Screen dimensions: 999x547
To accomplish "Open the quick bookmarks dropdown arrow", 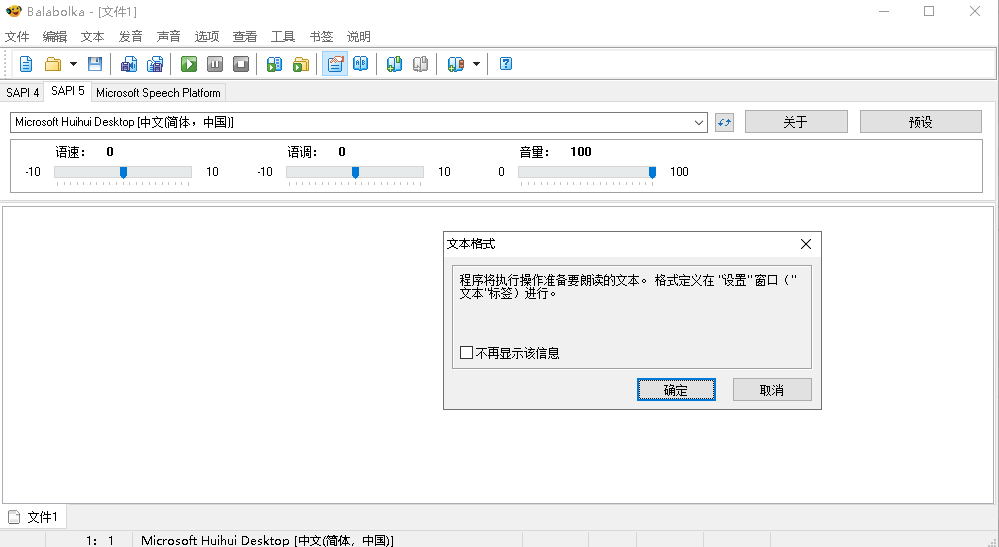I will pos(476,64).
